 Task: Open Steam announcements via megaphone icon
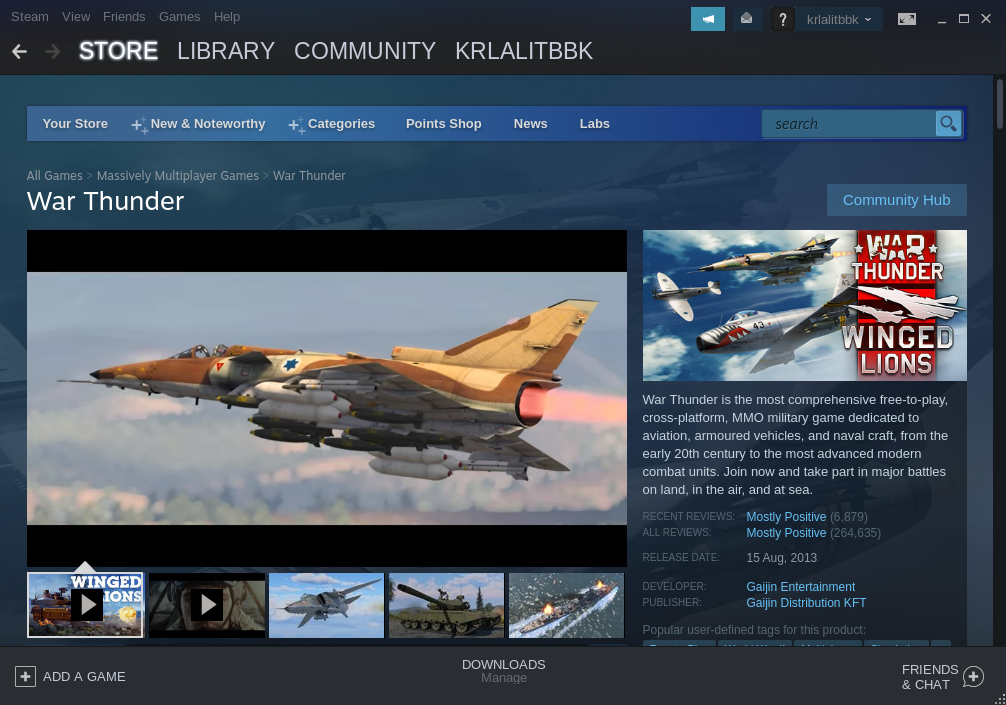(708, 18)
